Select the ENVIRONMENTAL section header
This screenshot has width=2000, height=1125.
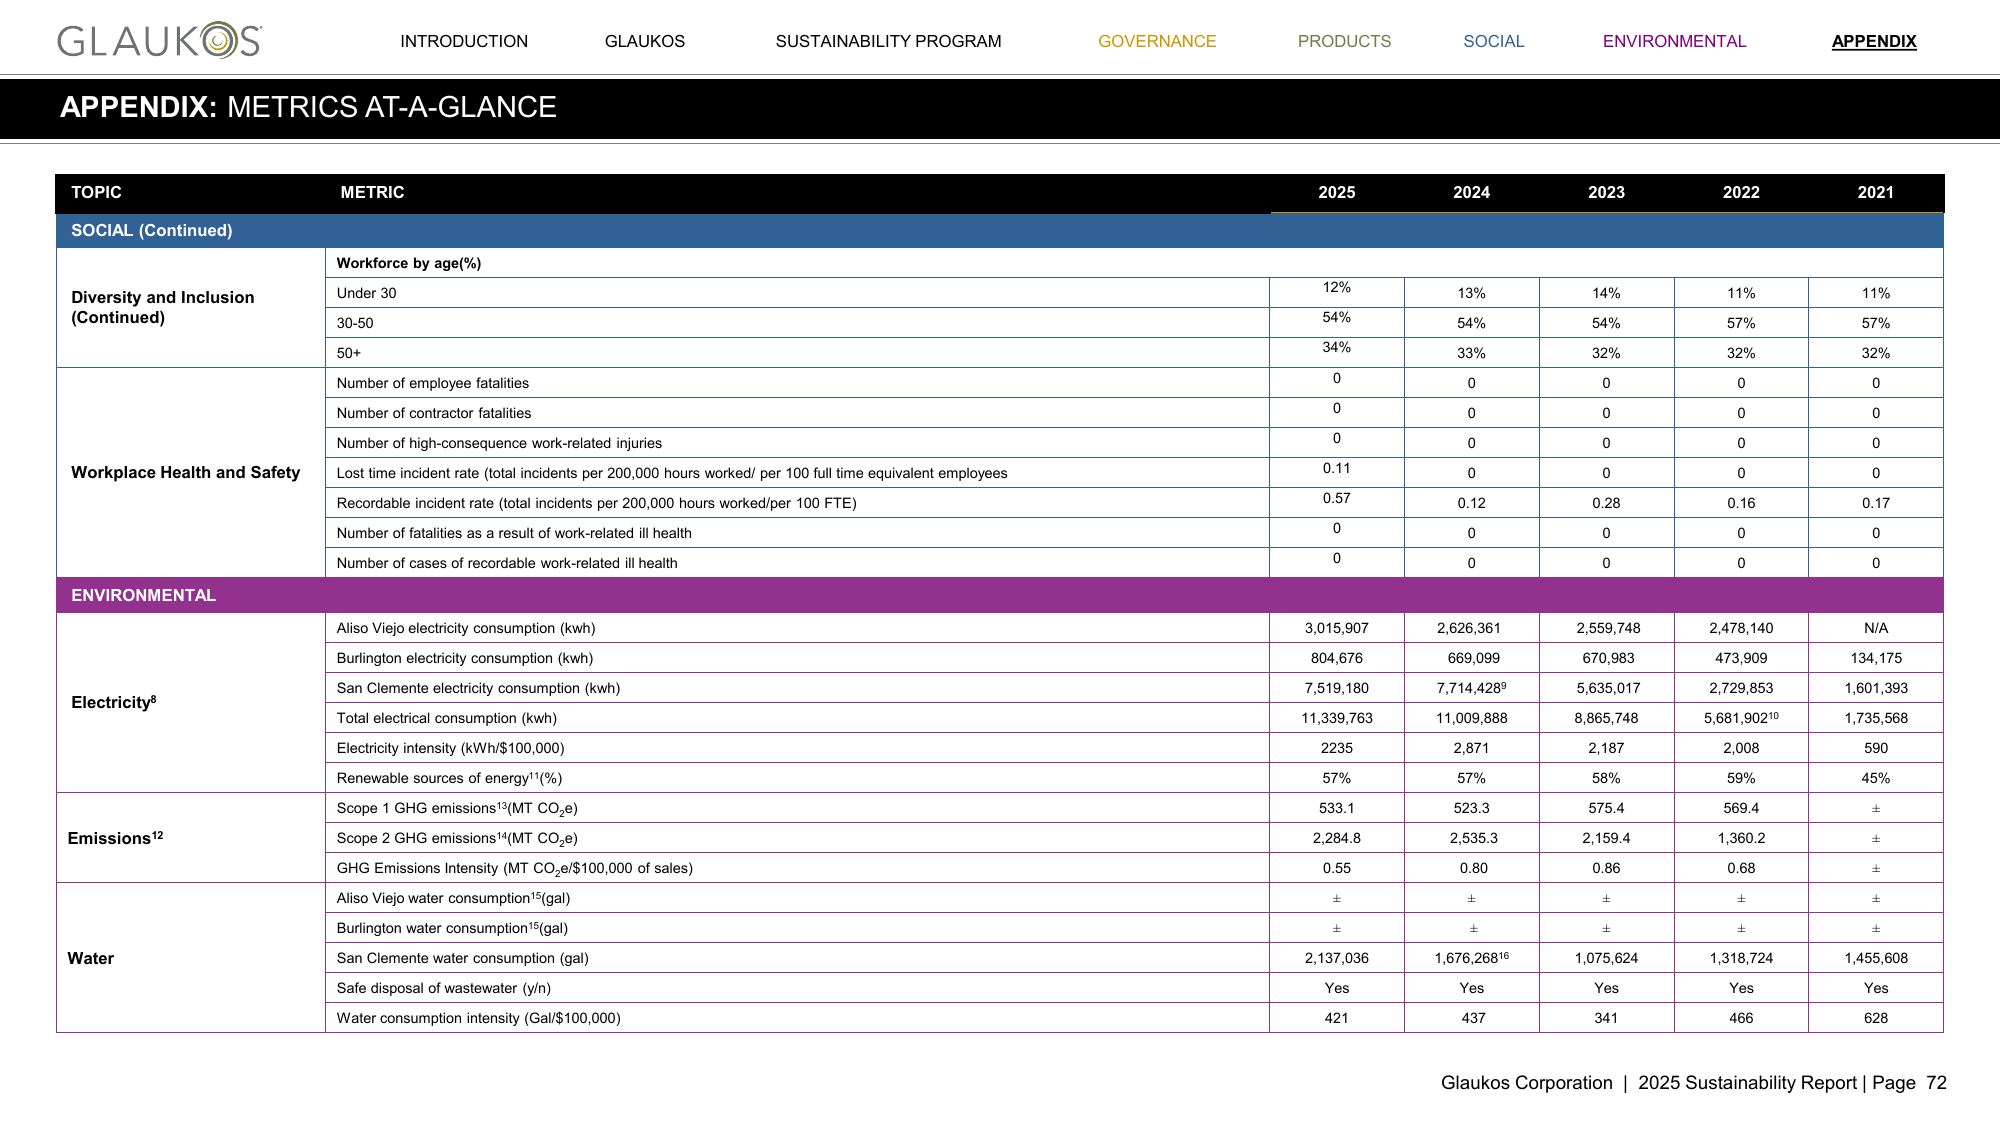click(1000, 595)
